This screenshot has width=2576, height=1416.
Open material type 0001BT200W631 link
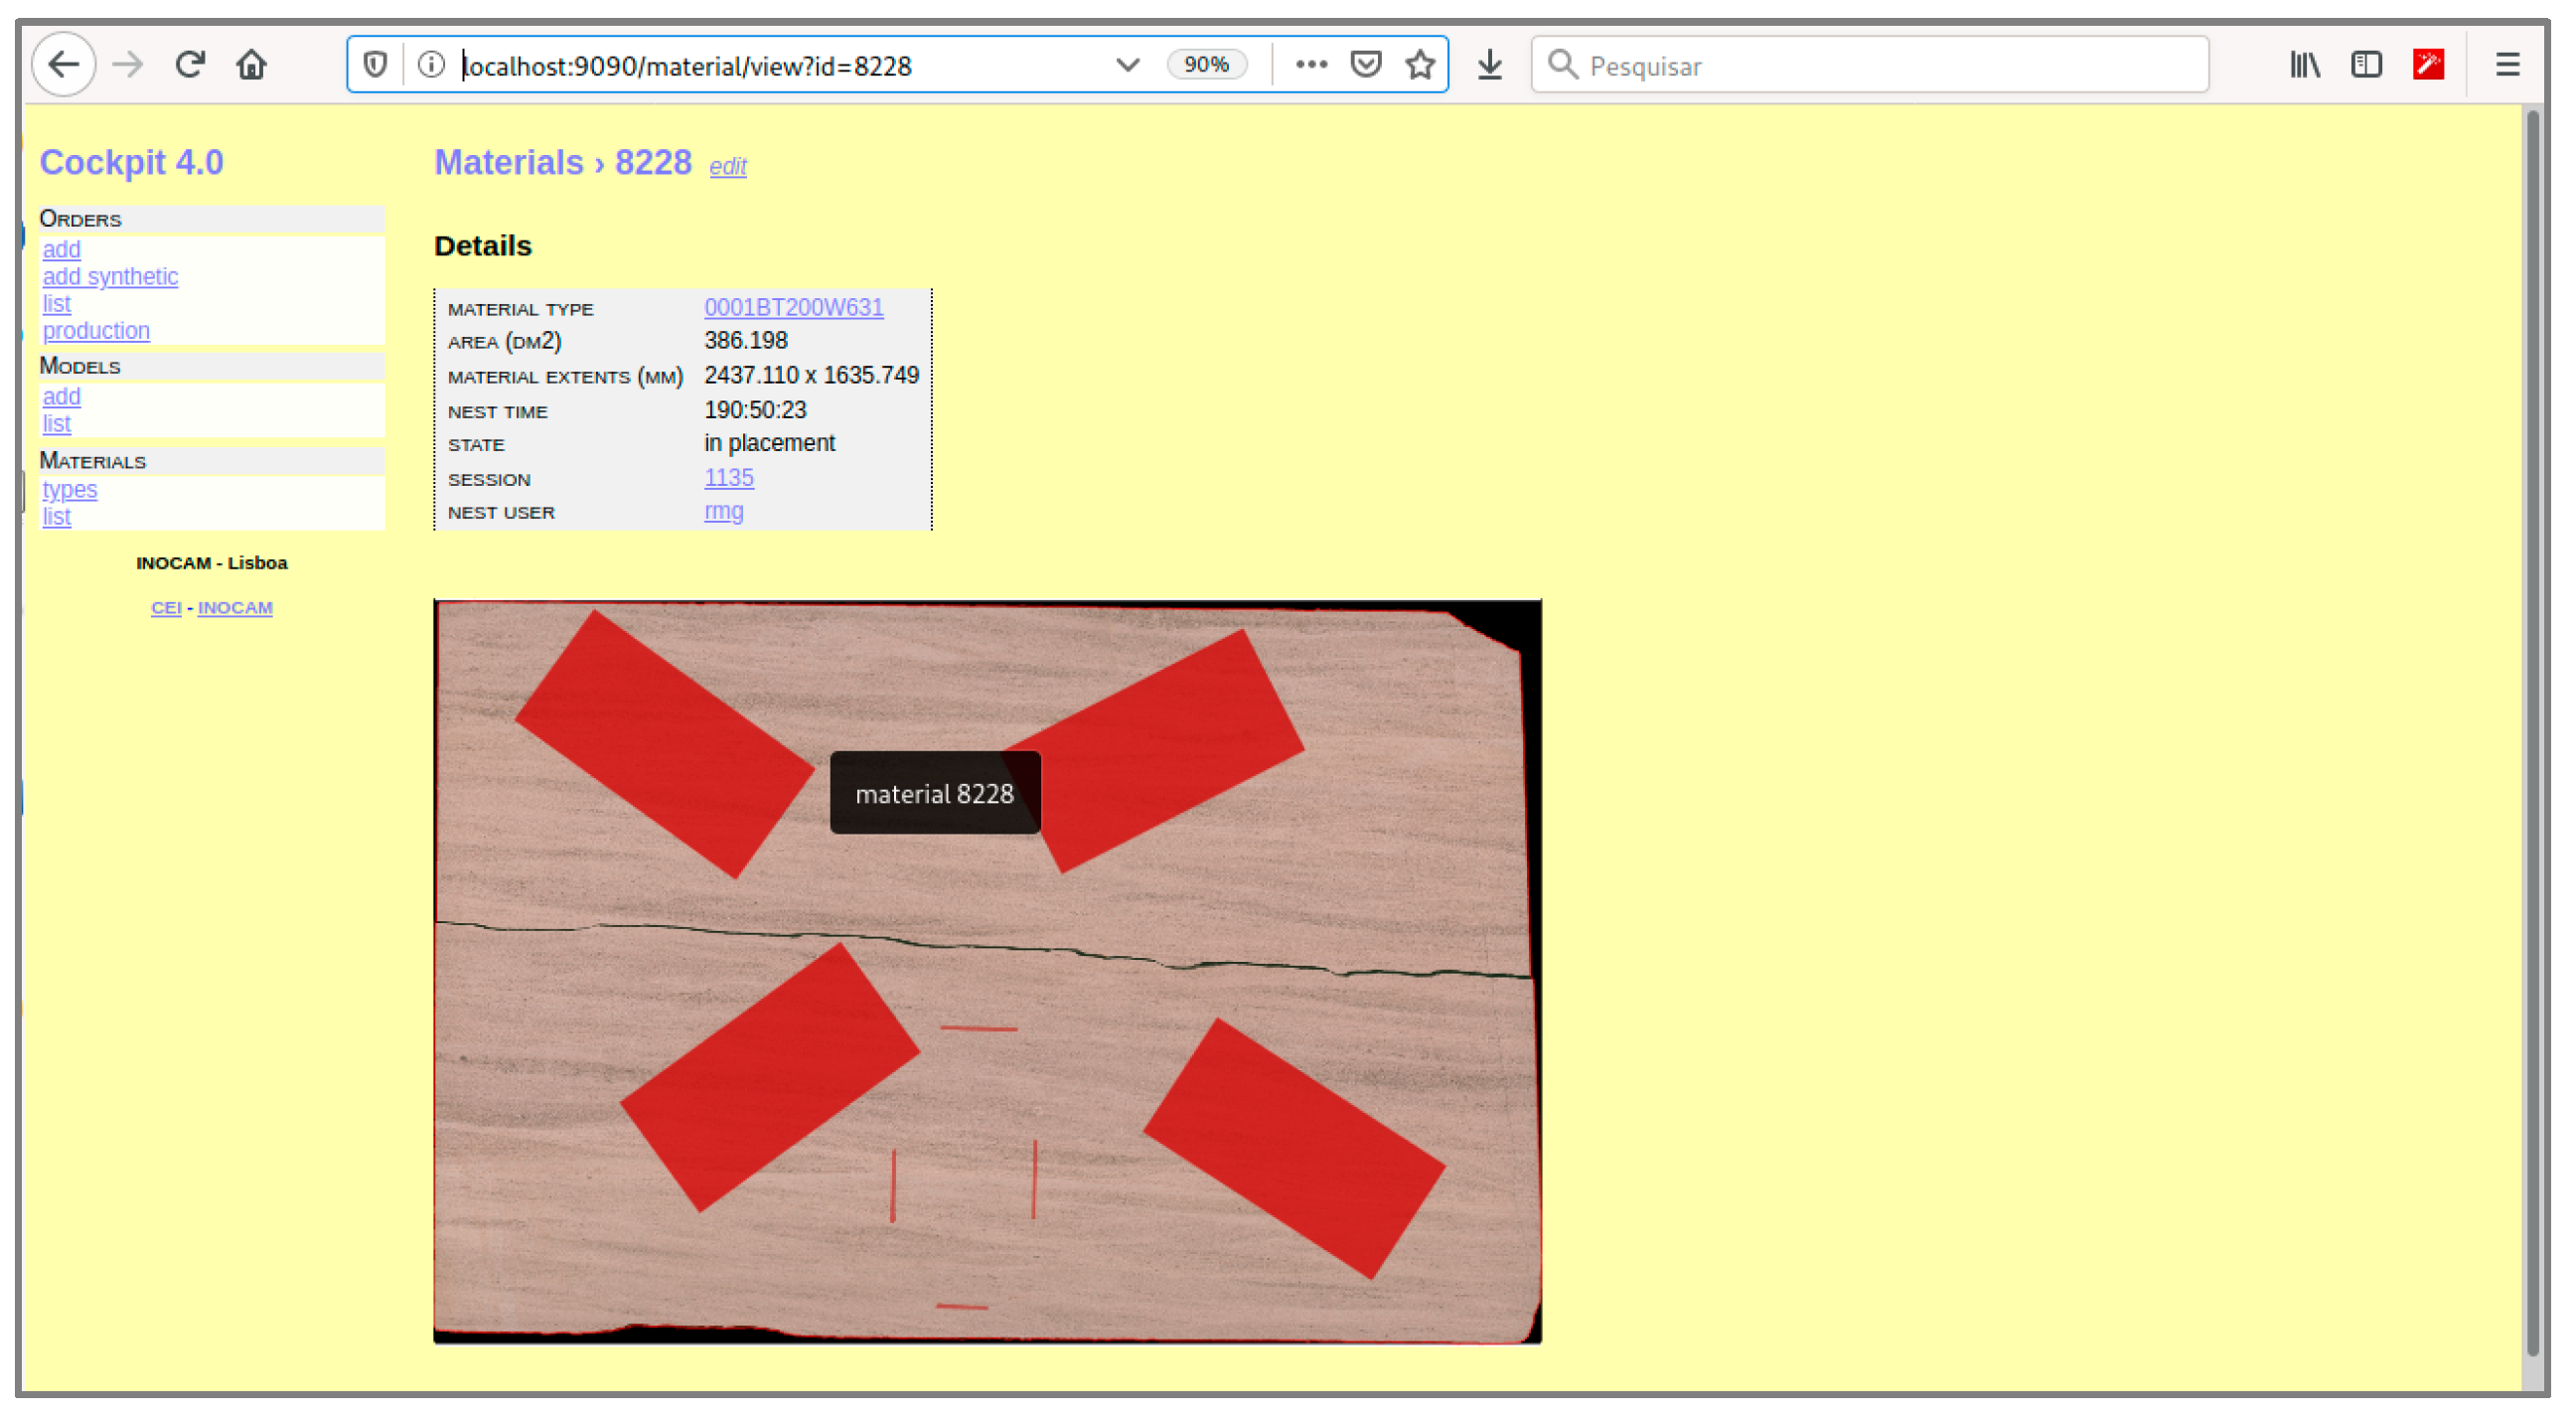coord(793,308)
